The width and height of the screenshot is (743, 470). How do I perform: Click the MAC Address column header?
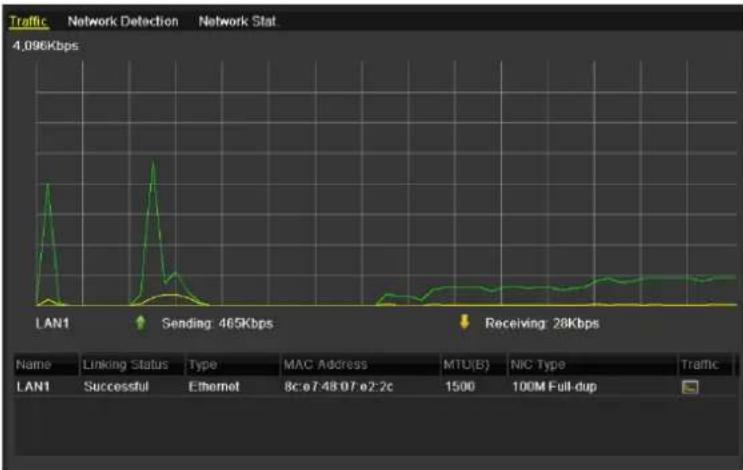[360, 364]
